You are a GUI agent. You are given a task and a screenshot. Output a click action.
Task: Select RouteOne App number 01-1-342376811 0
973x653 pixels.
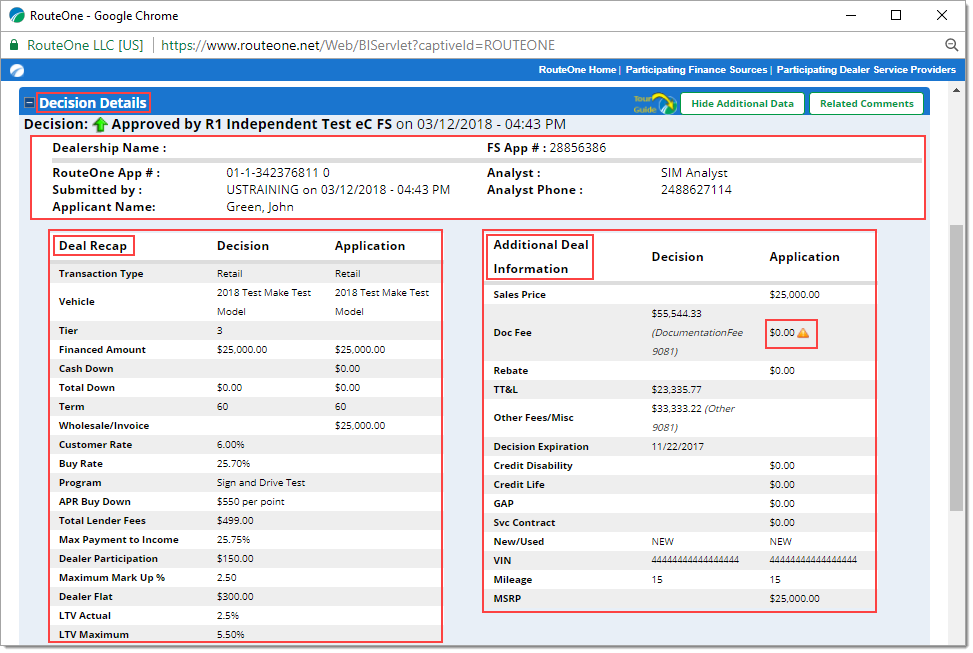coord(278,173)
